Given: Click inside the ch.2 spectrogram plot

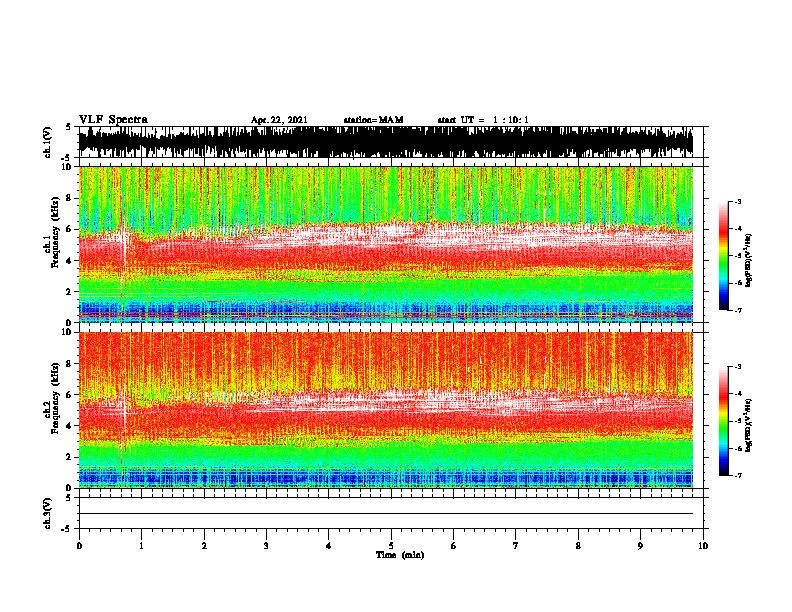Looking at the screenshot, I should click(x=386, y=410).
